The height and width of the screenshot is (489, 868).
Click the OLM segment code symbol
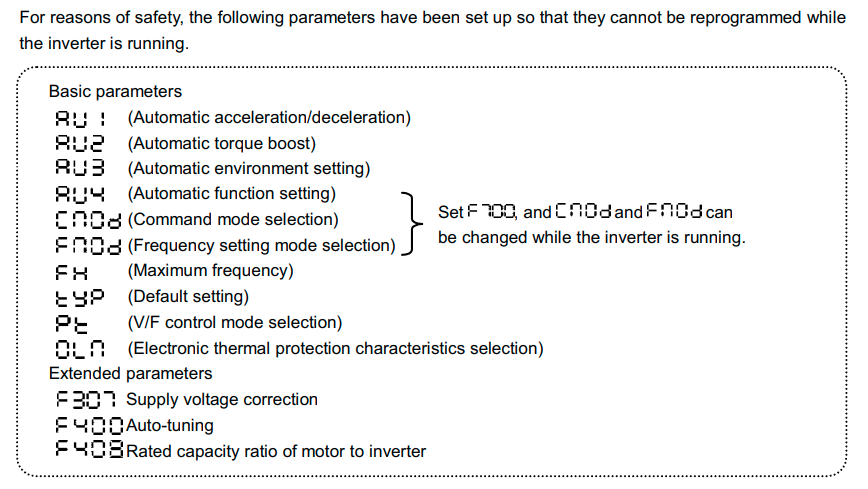pyautogui.click(x=86, y=349)
